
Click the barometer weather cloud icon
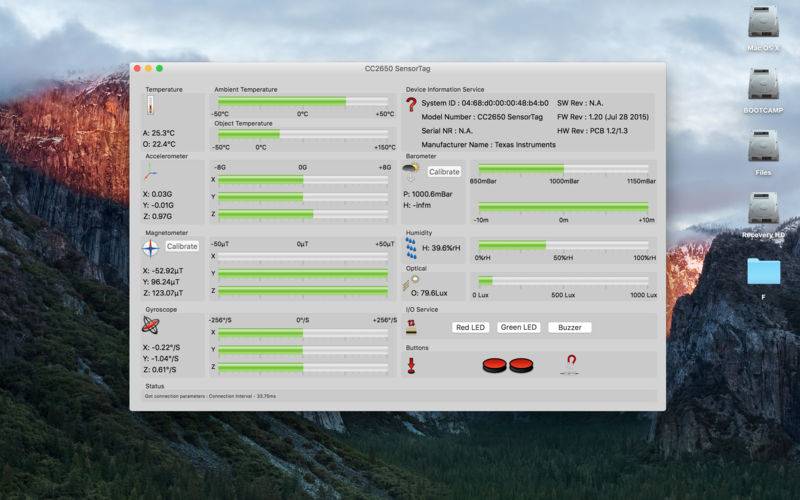coord(411,171)
